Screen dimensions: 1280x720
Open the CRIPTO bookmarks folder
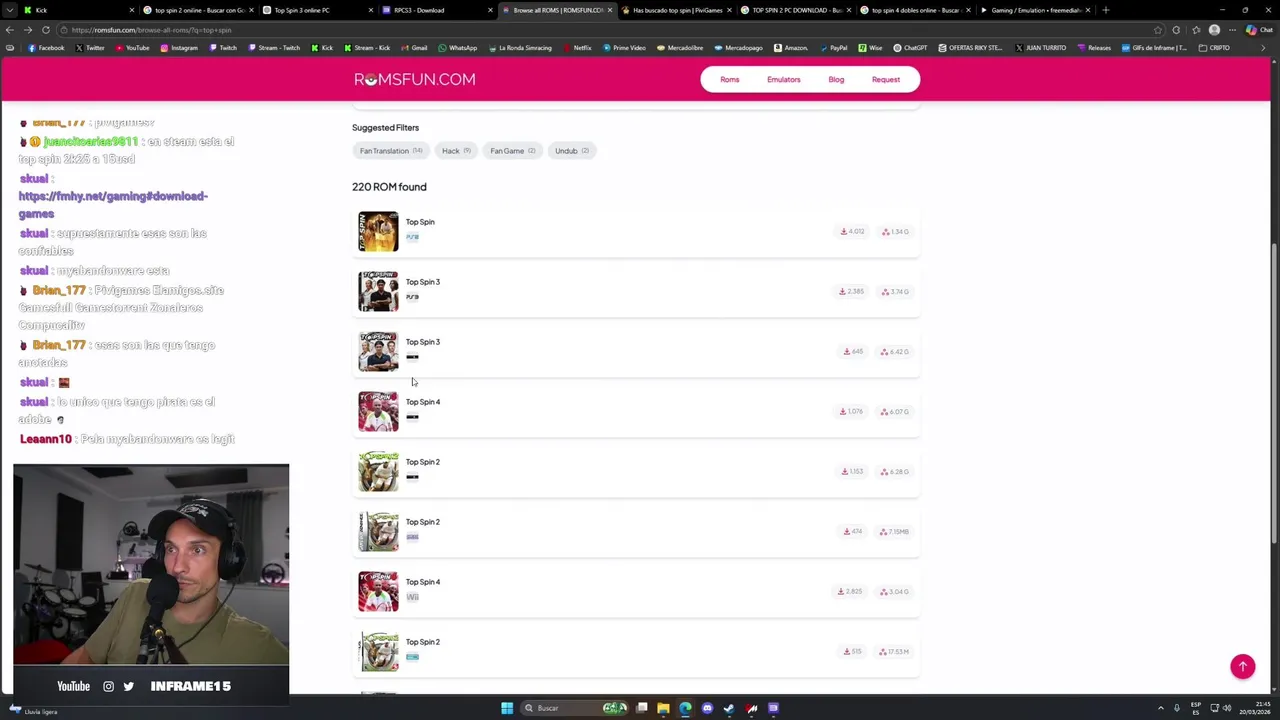coord(1215,48)
